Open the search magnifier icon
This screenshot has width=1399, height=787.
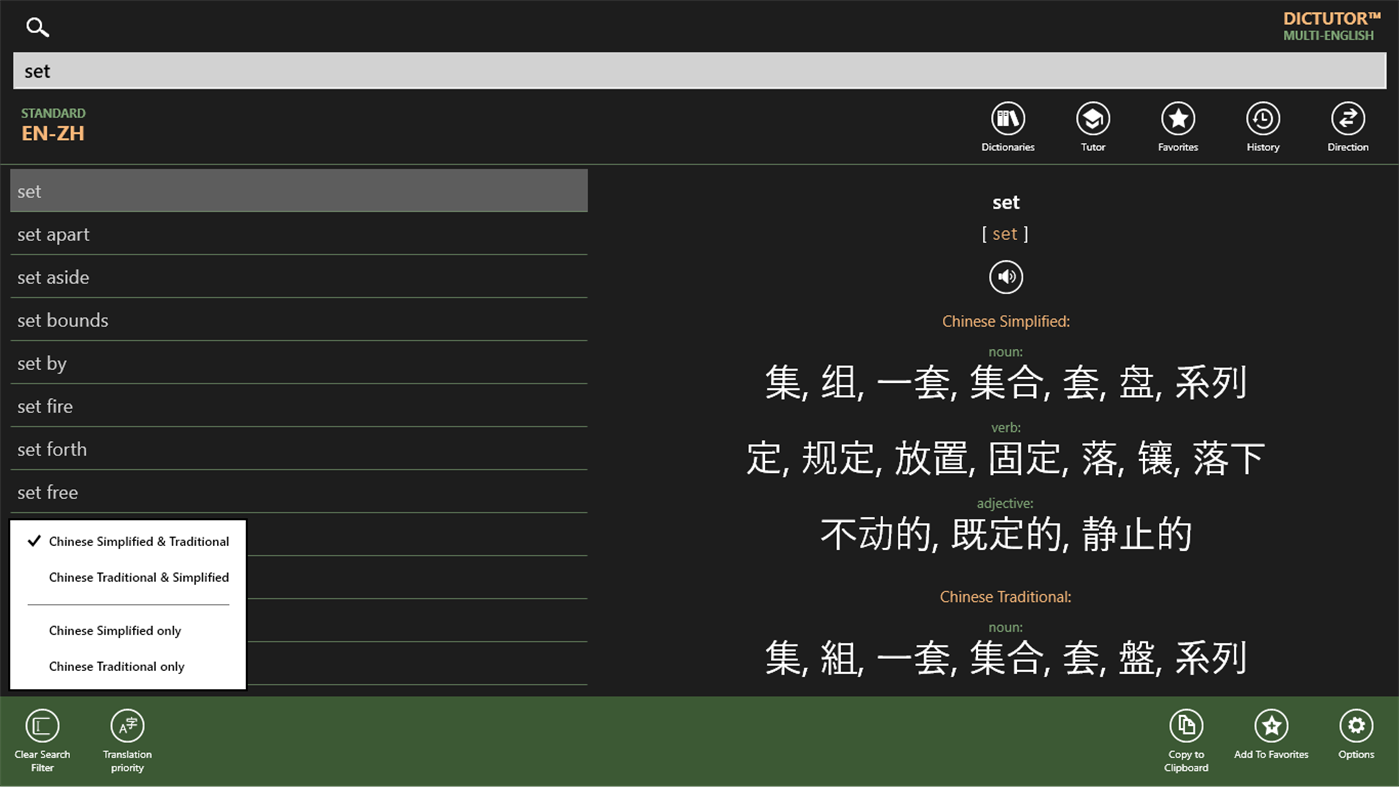[37, 27]
